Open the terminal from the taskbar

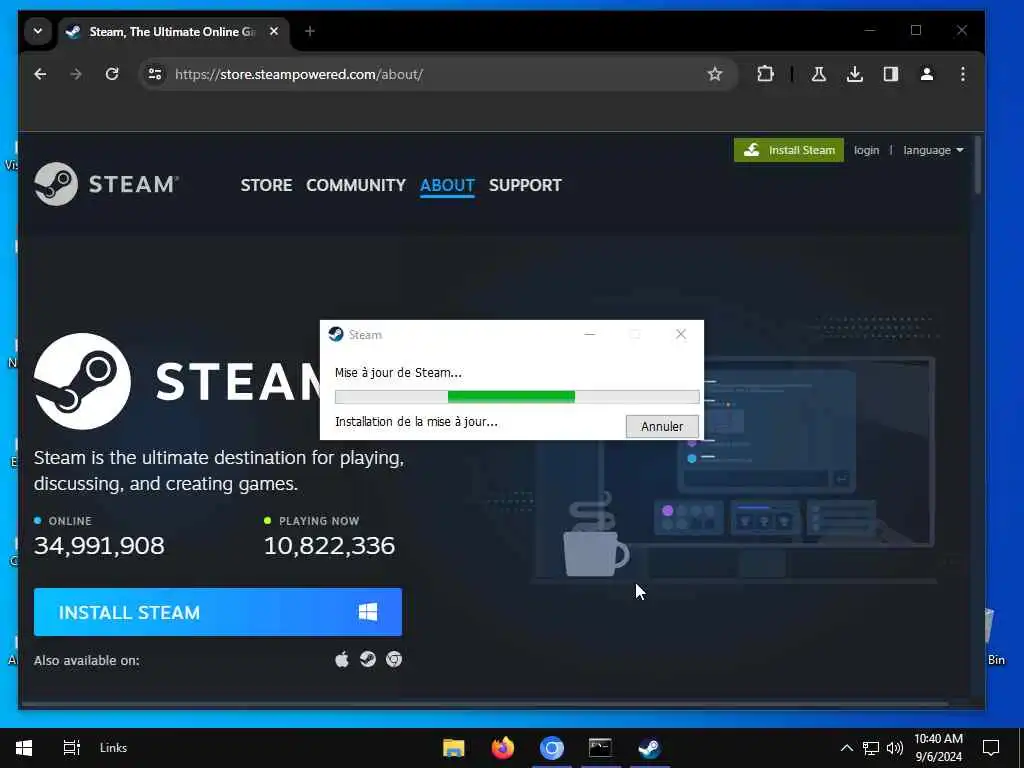coord(600,748)
